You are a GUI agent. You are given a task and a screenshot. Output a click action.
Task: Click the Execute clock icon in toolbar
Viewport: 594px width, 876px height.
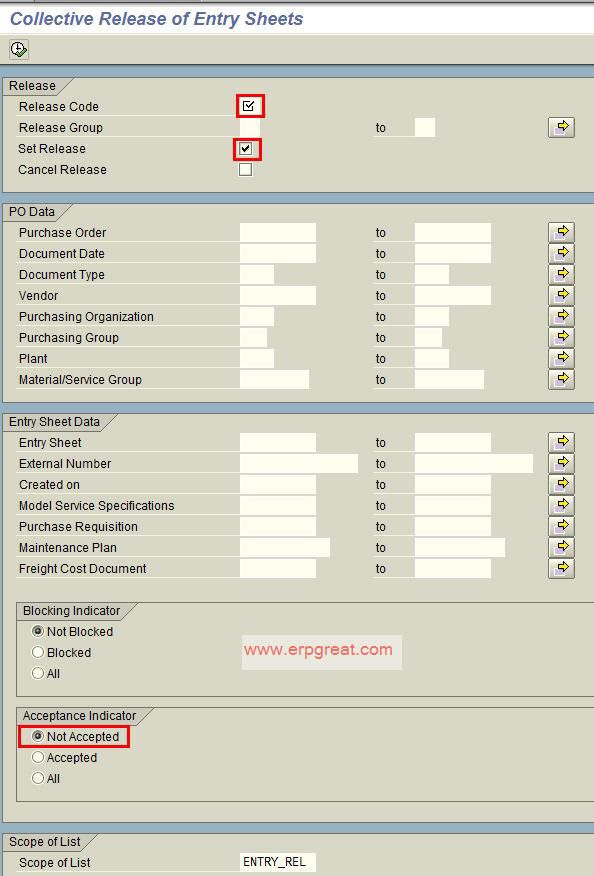point(19,50)
